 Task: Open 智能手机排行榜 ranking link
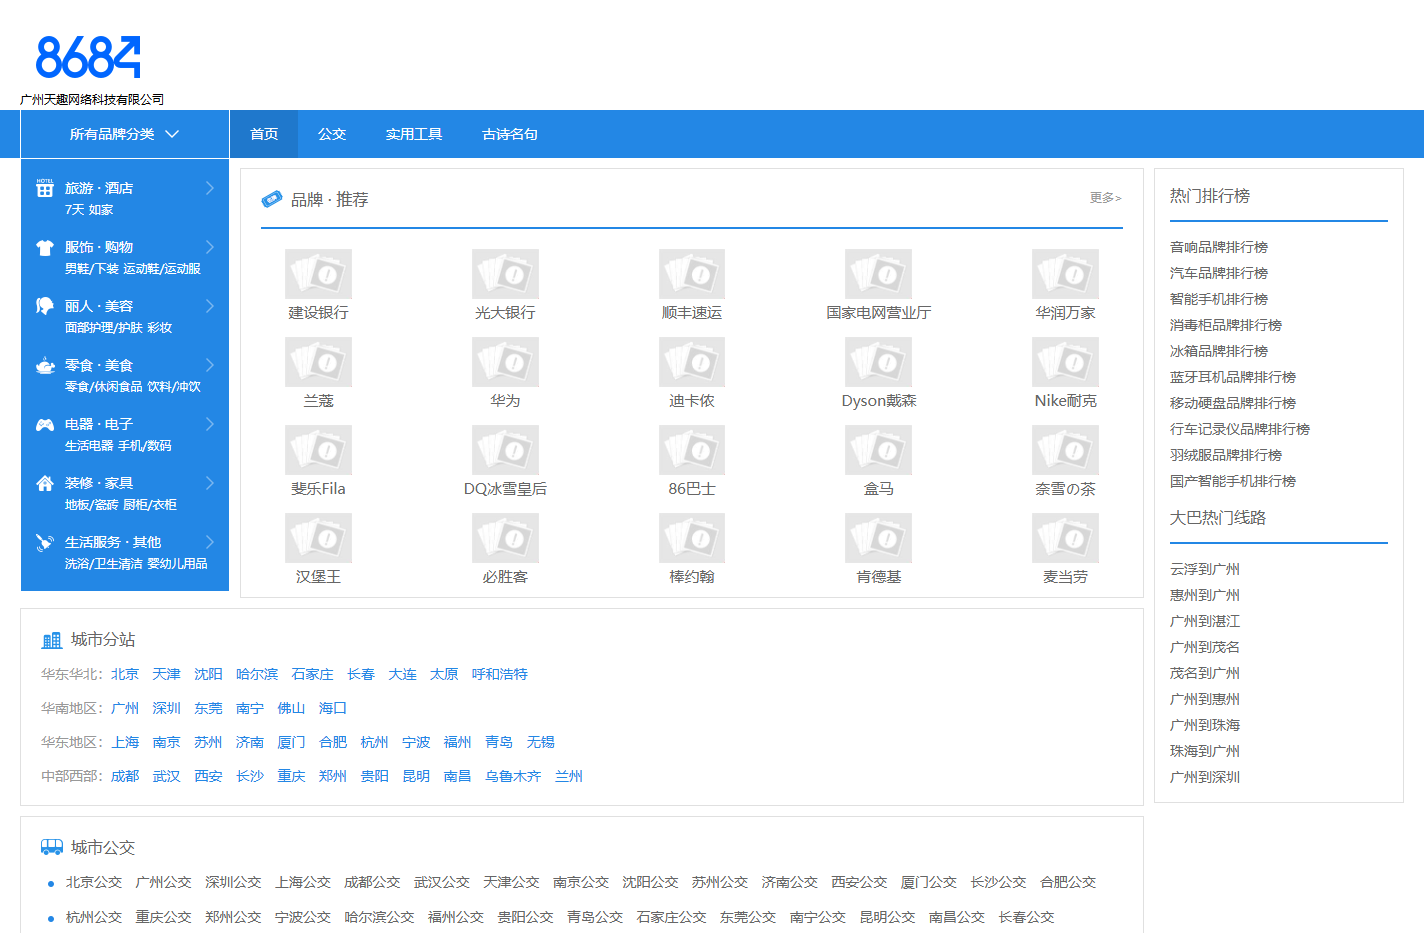[x=1219, y=299]
